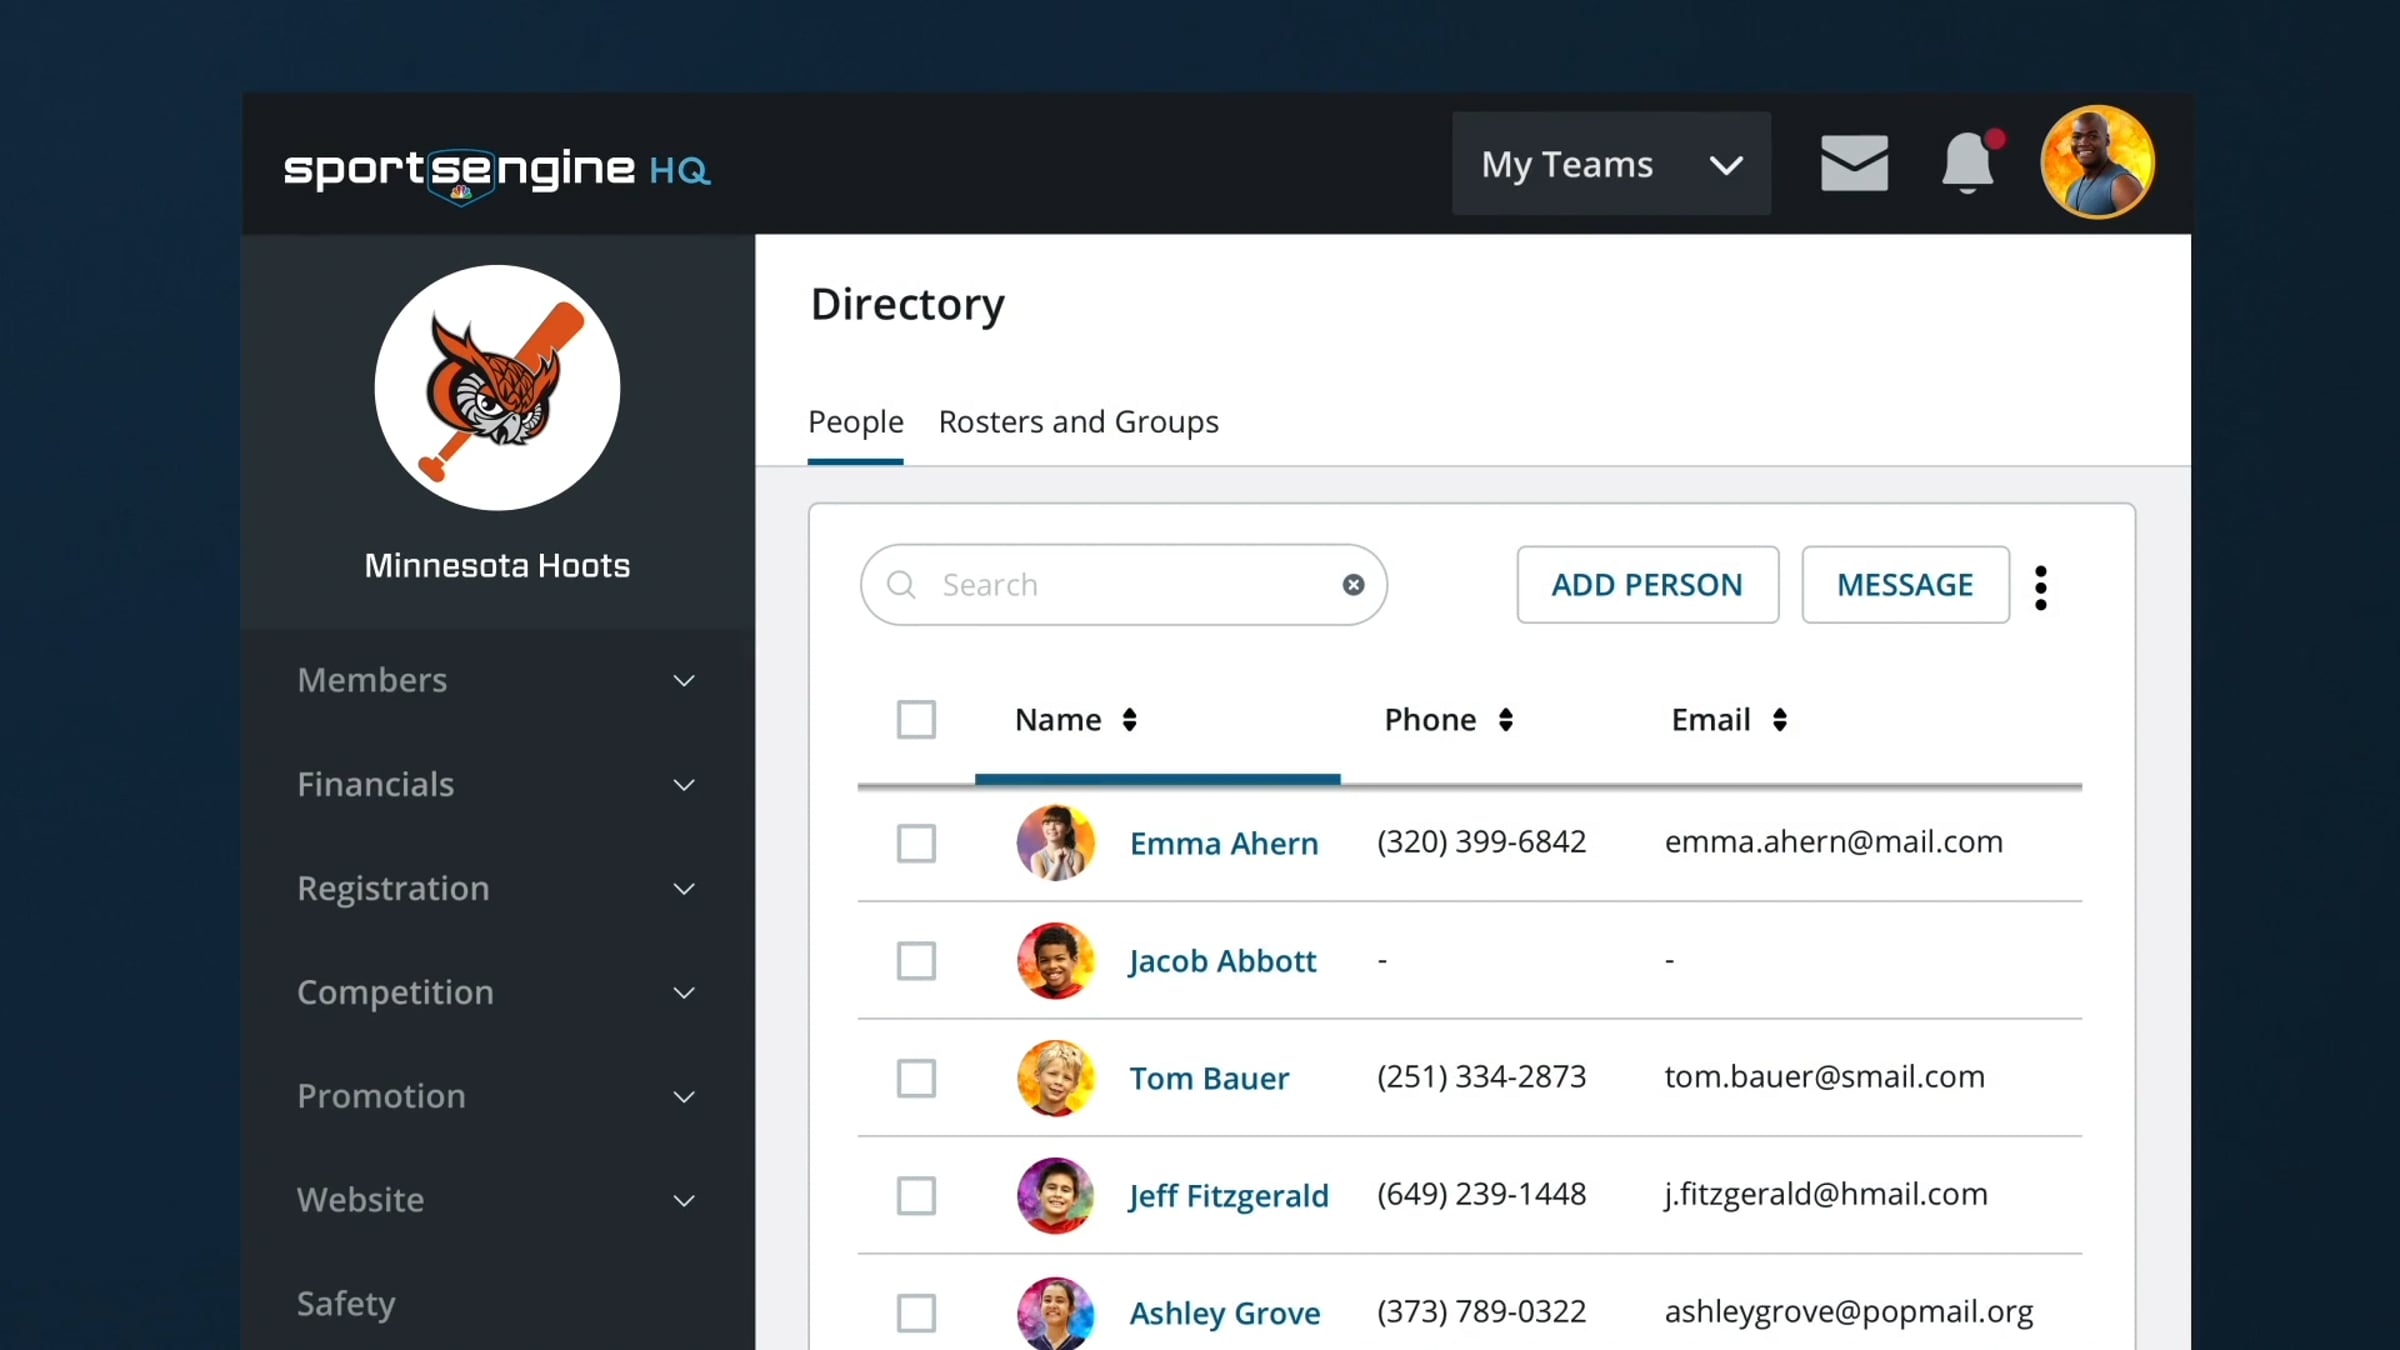Click the ADD PERSON button
The width and height of the screenshot is (2400, 1350).
tap(1647, 585)
